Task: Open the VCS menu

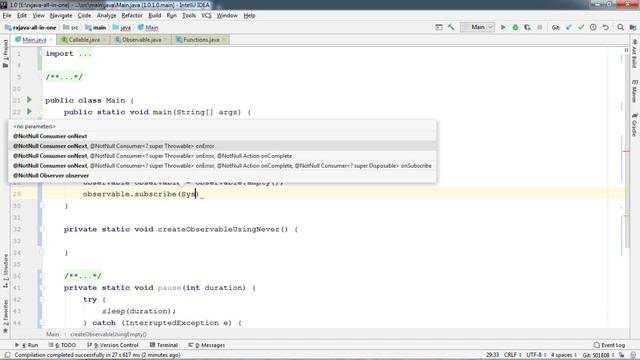Action: click(206, 16)
